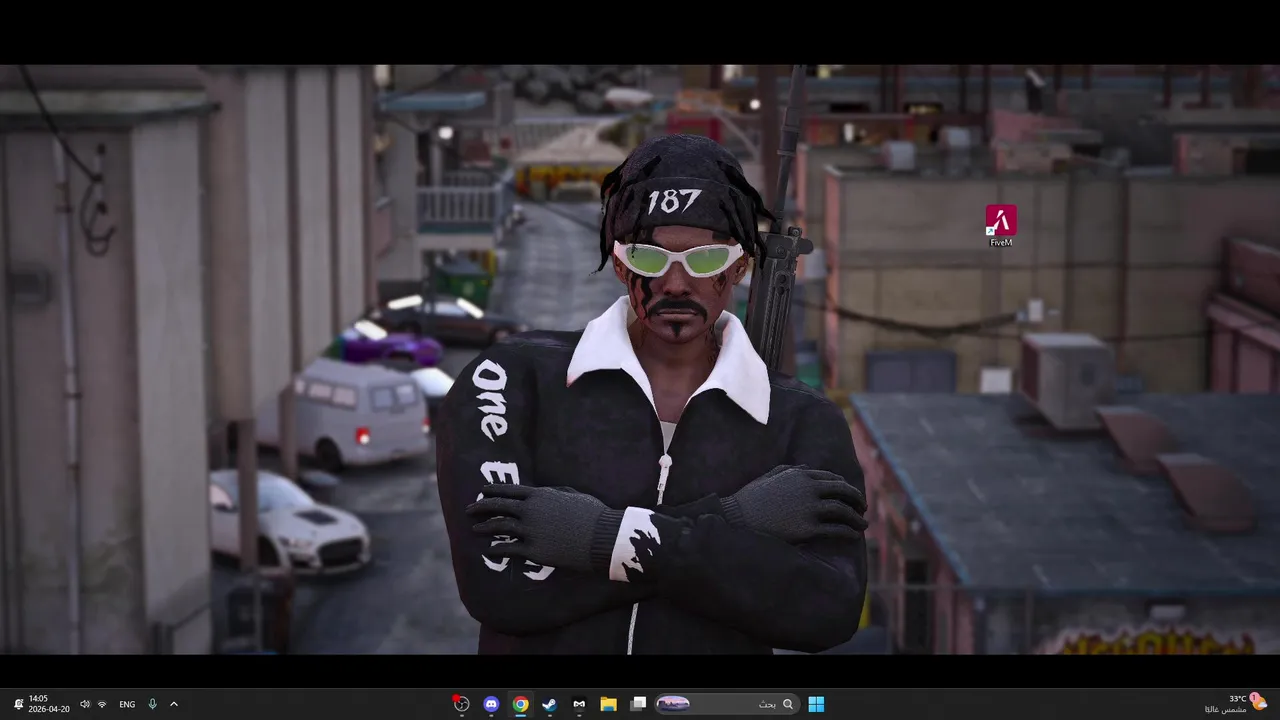The width and height of the screenshot is (1280, 720).
Task: Open Steam from the taskbar
Action: click(549, 704)
